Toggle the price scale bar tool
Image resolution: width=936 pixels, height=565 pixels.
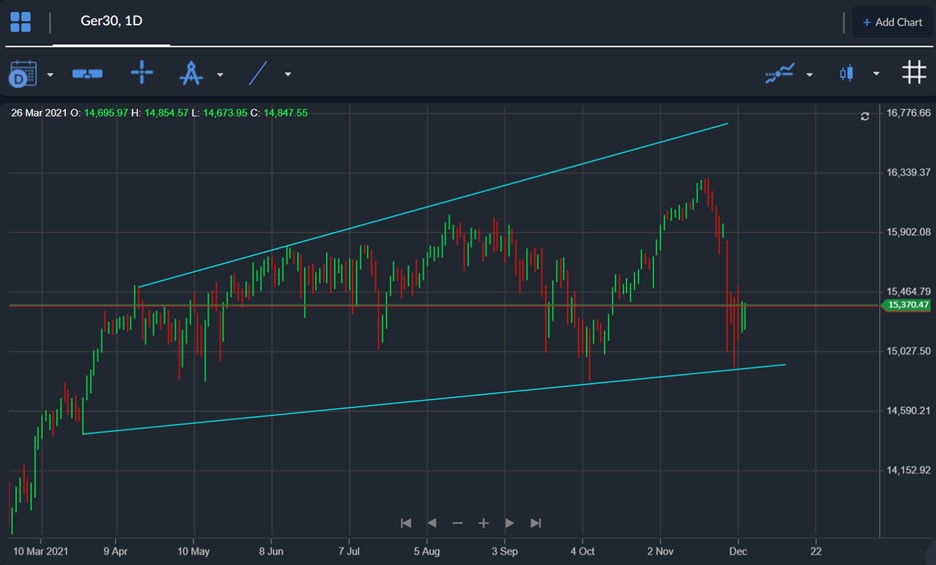pos(87,73)
